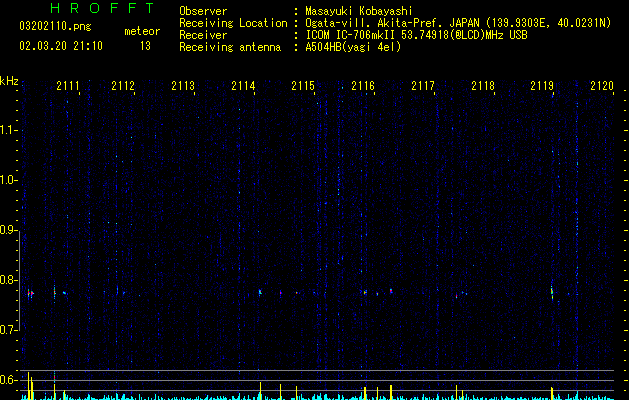Click the Receiving antenna field label
The height and width of the screenshot is (400, 629).
pos(230,47)
